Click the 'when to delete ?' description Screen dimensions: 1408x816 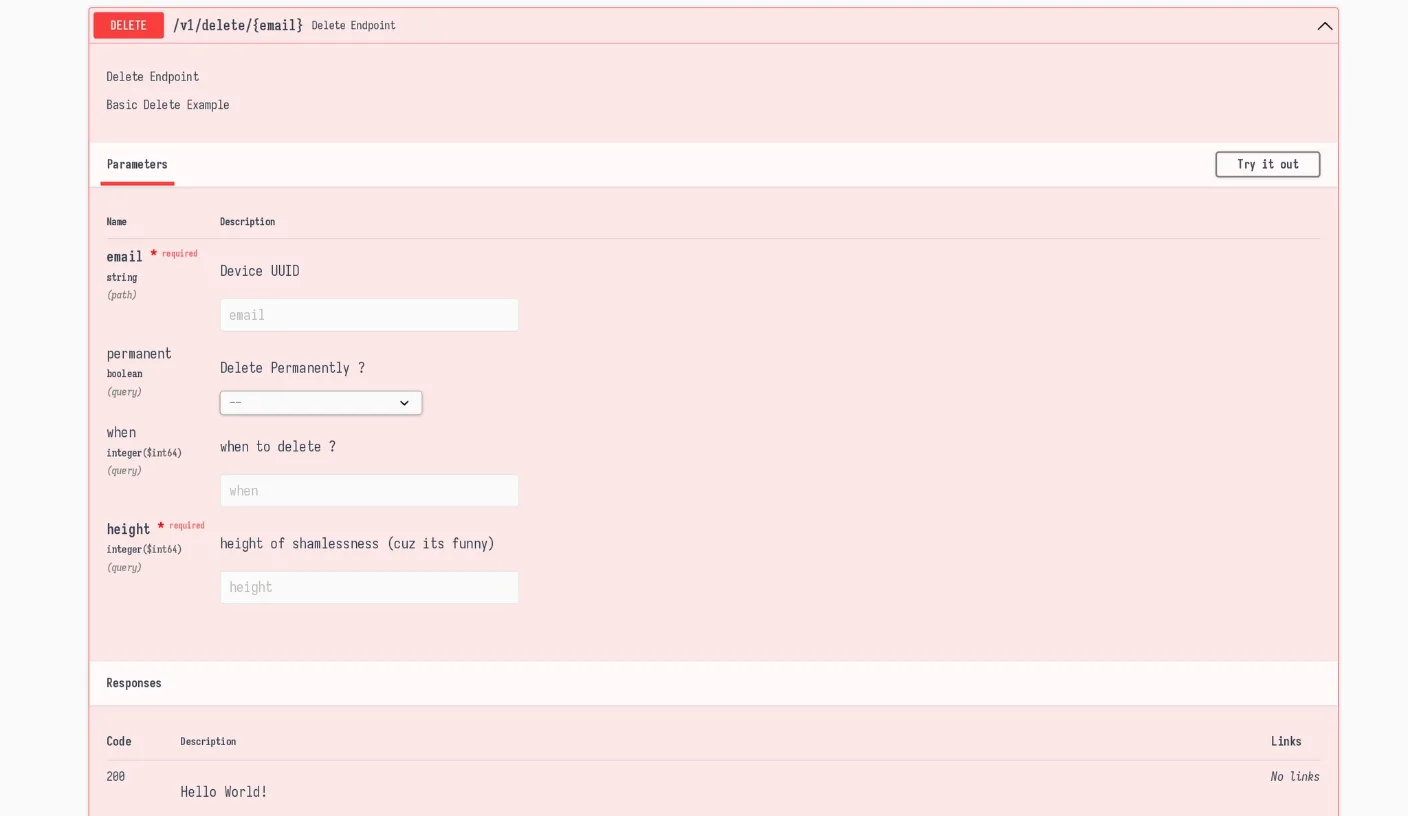[x=278, y=447]
